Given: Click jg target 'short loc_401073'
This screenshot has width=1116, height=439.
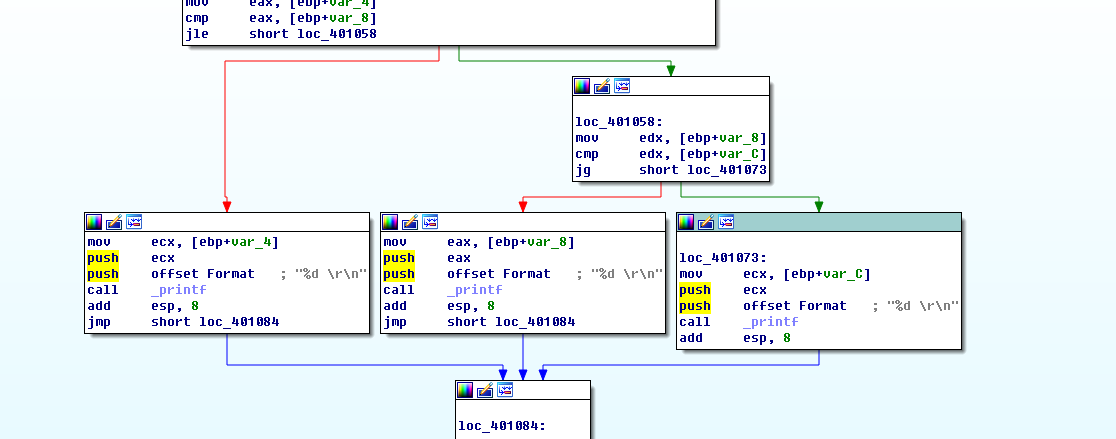Looking at the screenshot, I should tap(703, 170).
